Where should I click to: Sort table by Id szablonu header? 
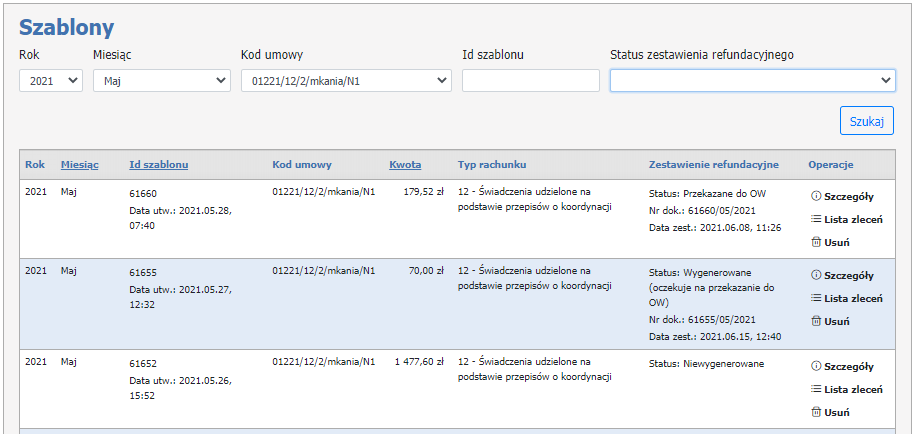point(158,165)
